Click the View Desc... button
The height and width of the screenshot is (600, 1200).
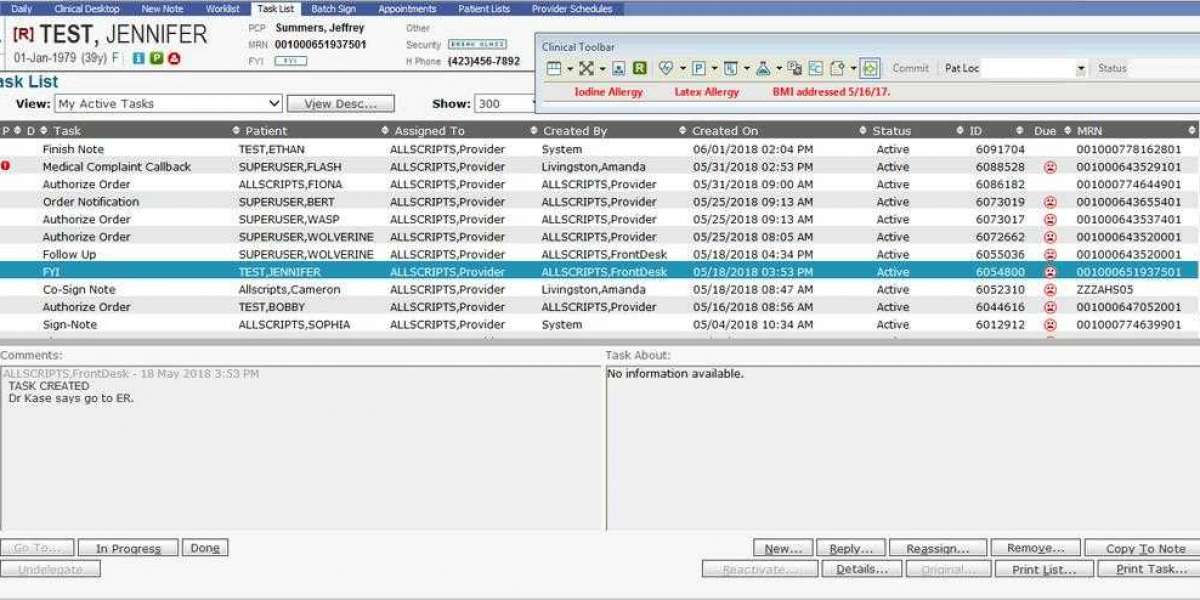coord(340,103)
